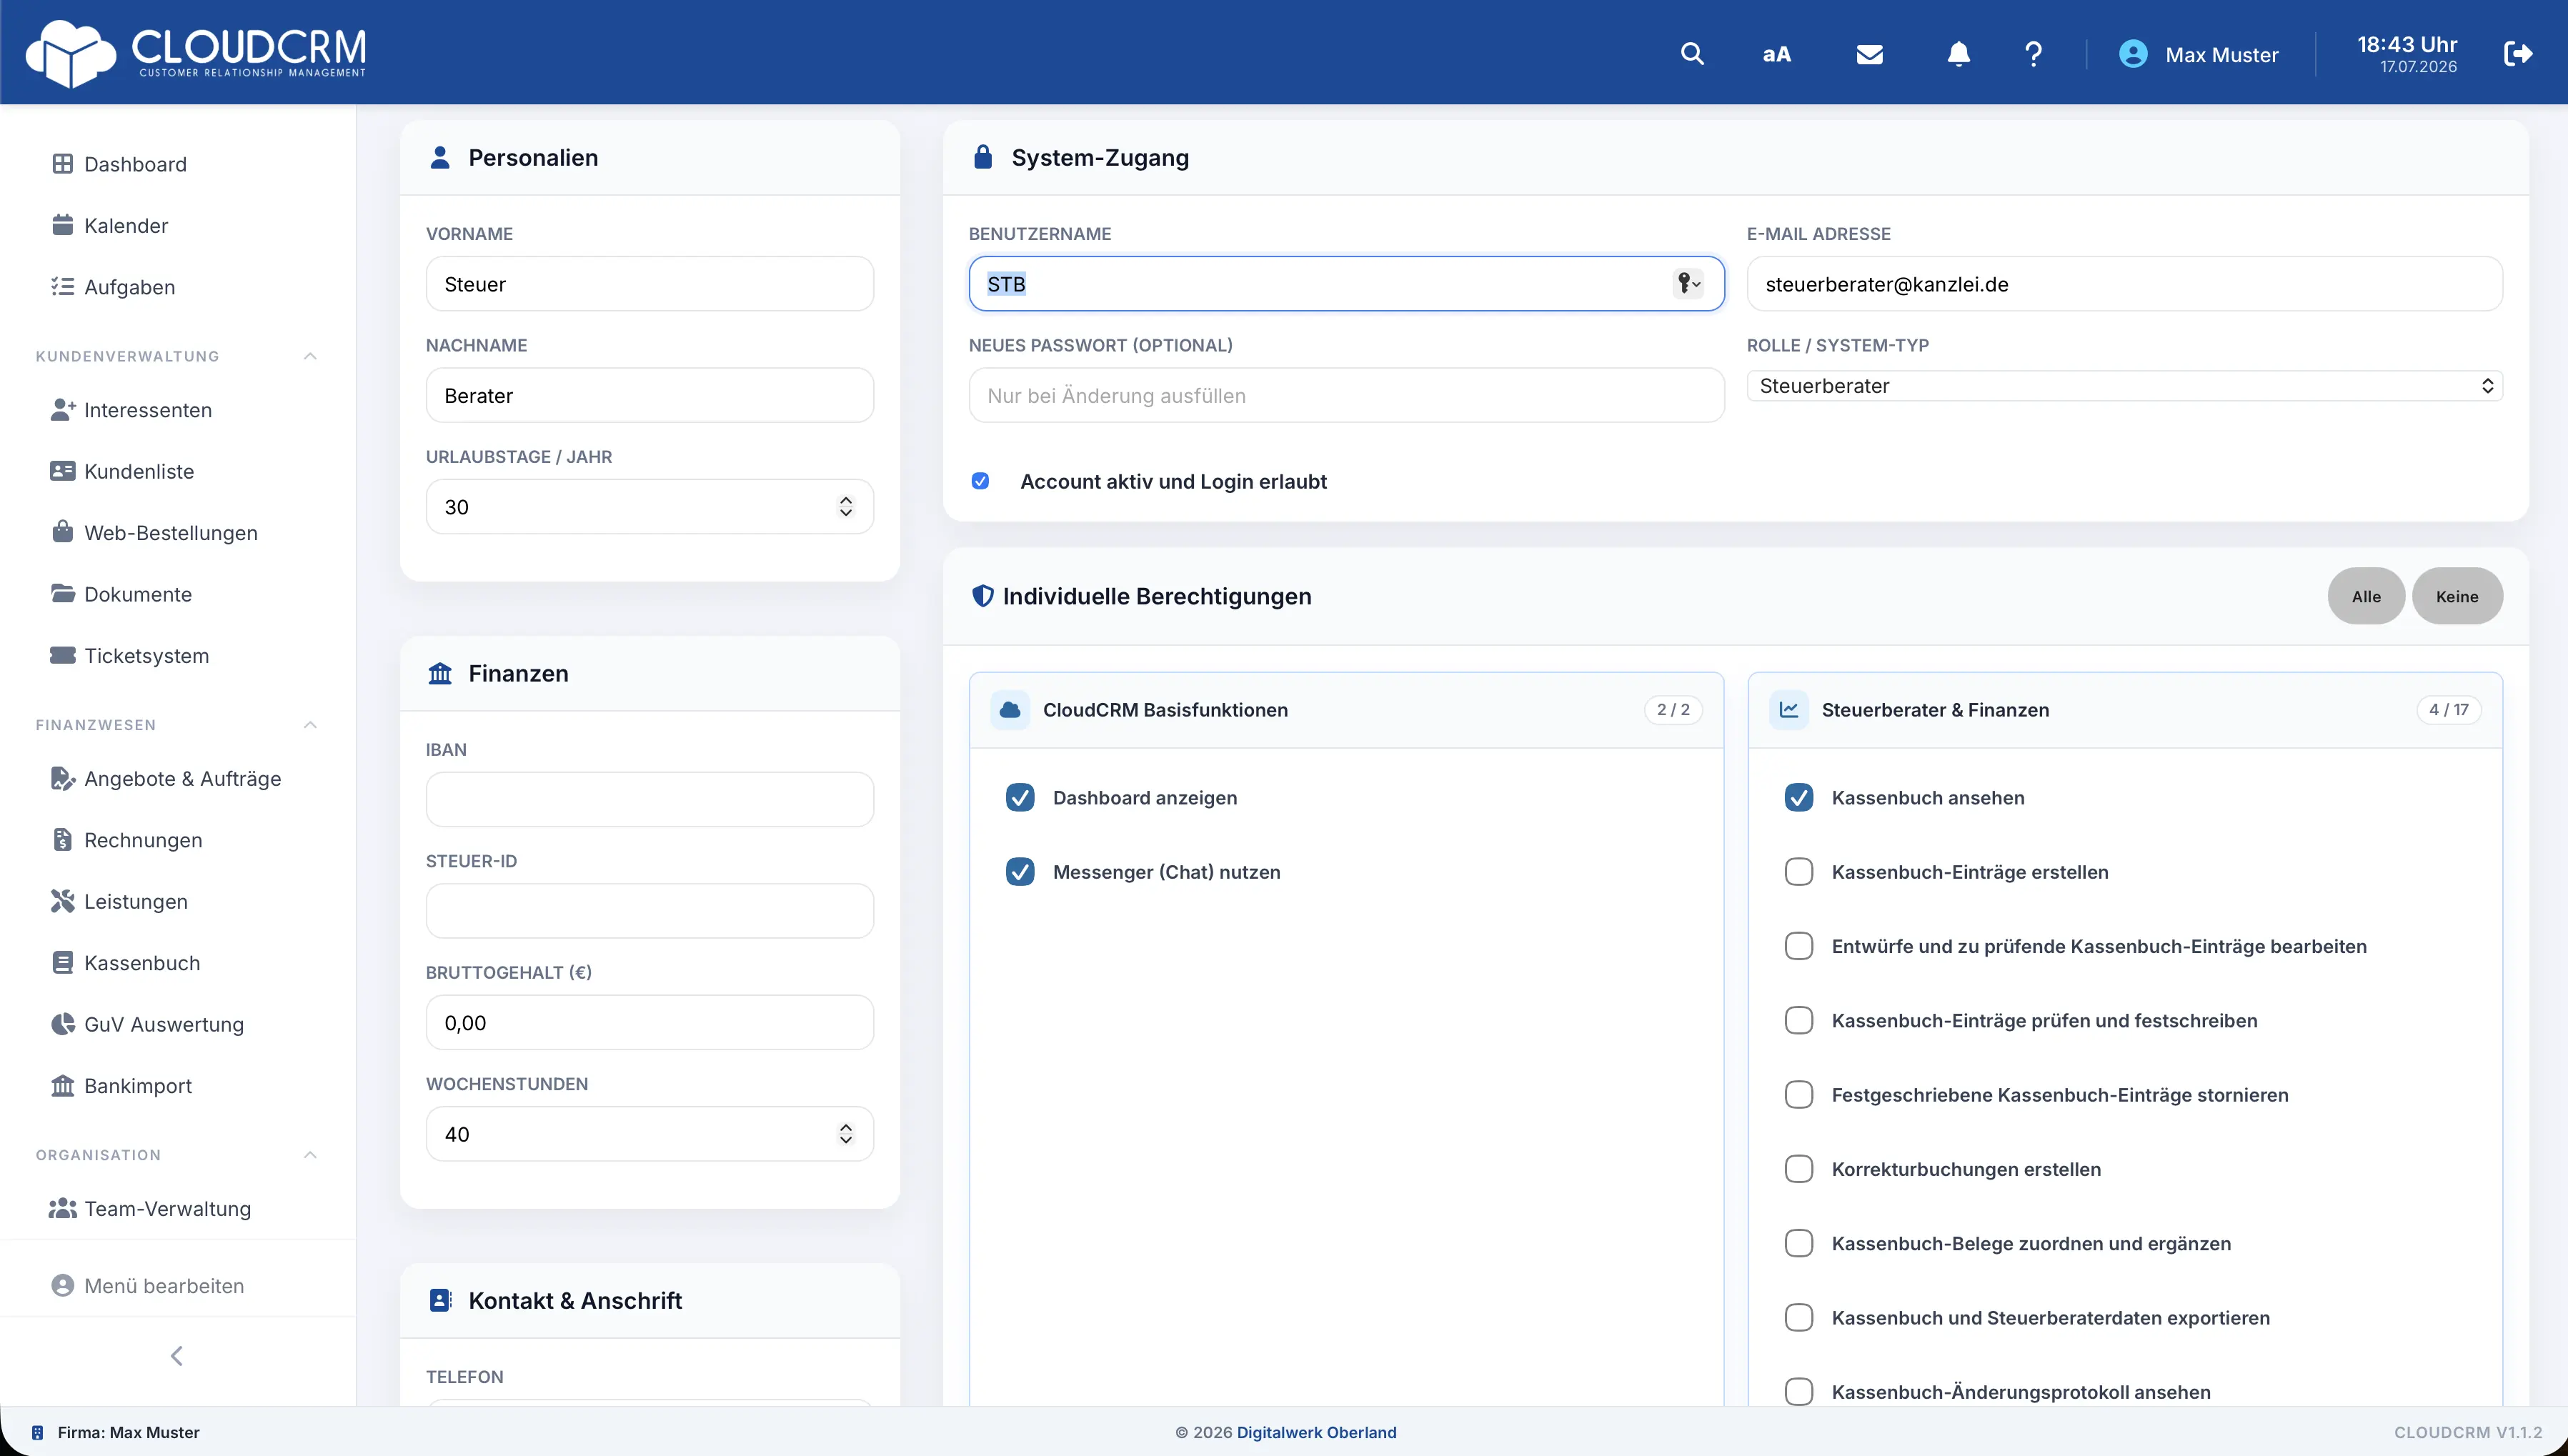Click the Aufgaben checklist icon
Screen dimensions: 2568x1456
click(x=62, y=287)
